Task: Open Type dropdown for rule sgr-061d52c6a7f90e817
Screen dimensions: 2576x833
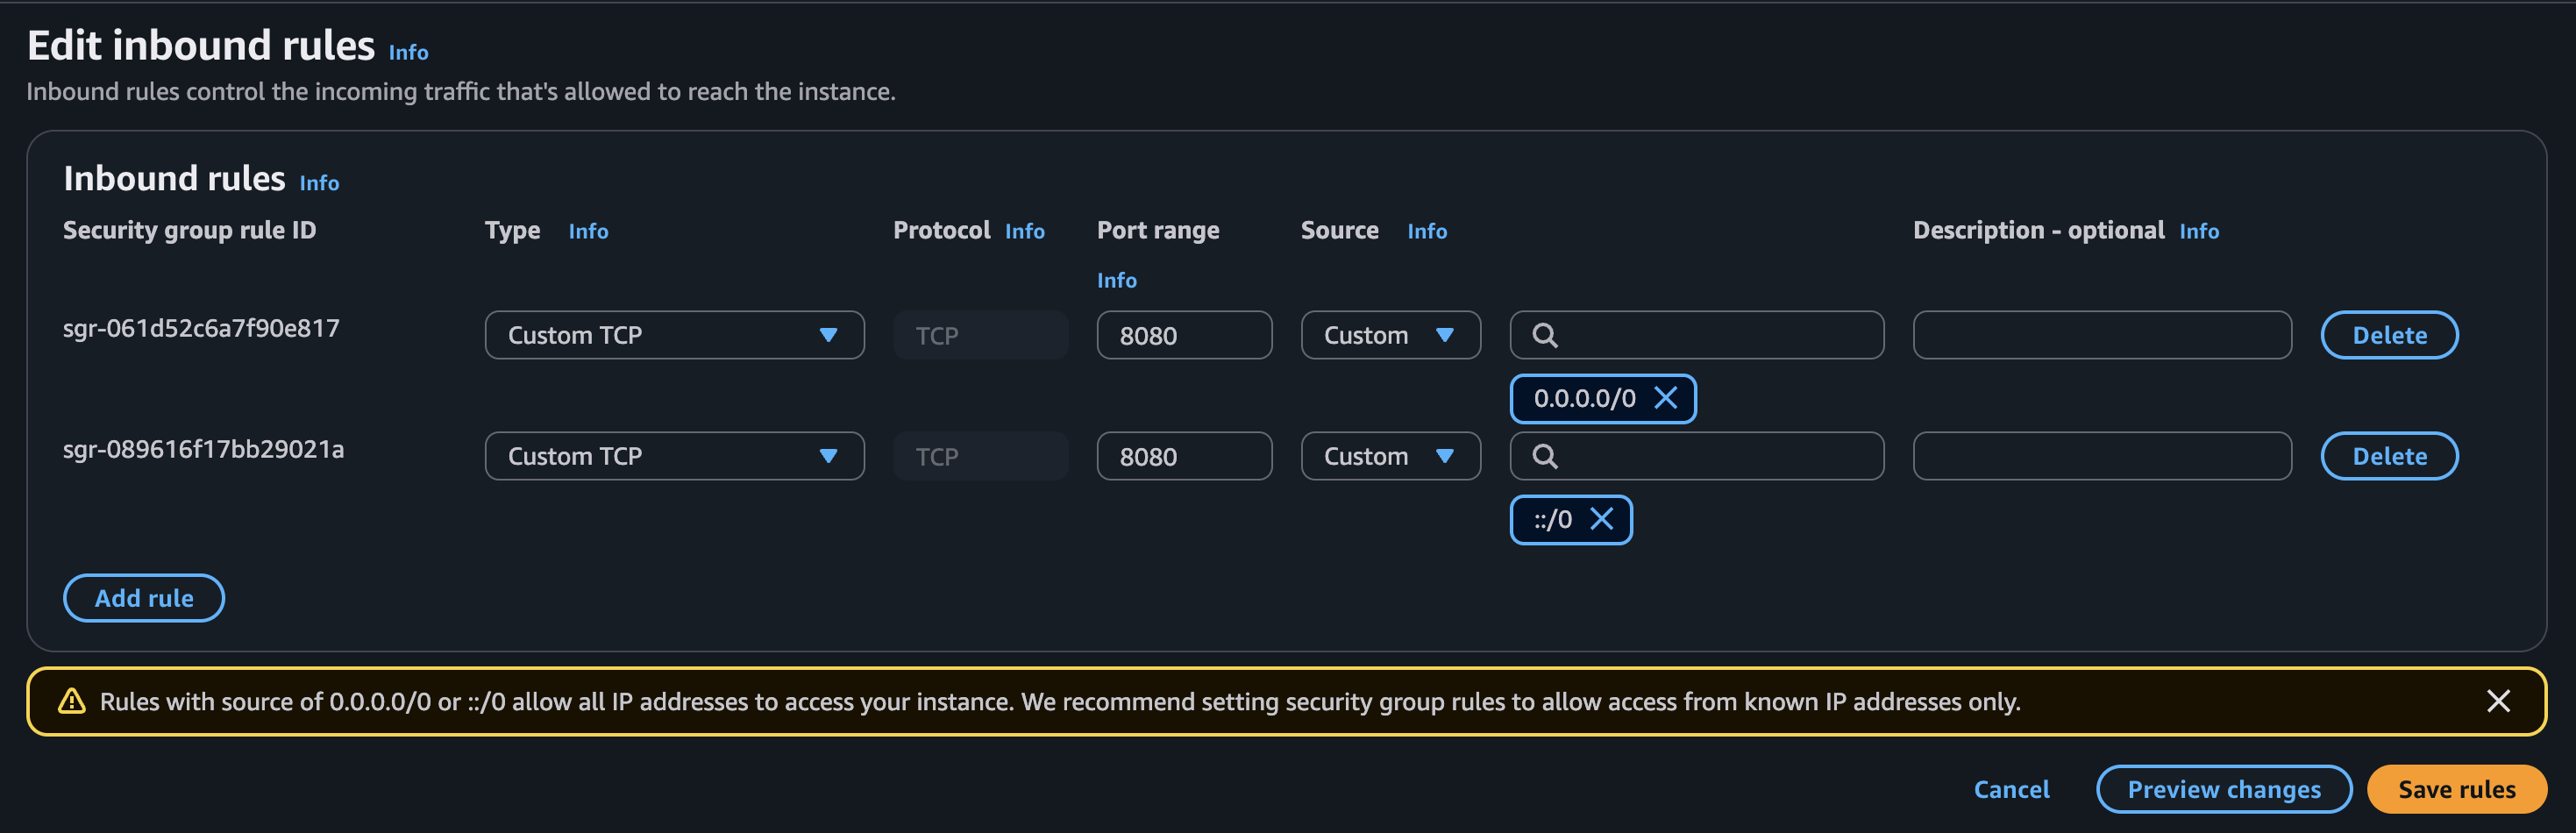Action: tap(674, 335)
